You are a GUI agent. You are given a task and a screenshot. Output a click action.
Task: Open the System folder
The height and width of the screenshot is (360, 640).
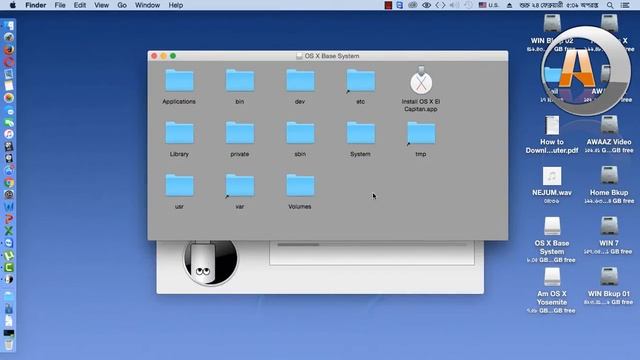click(x=360, y=133)
